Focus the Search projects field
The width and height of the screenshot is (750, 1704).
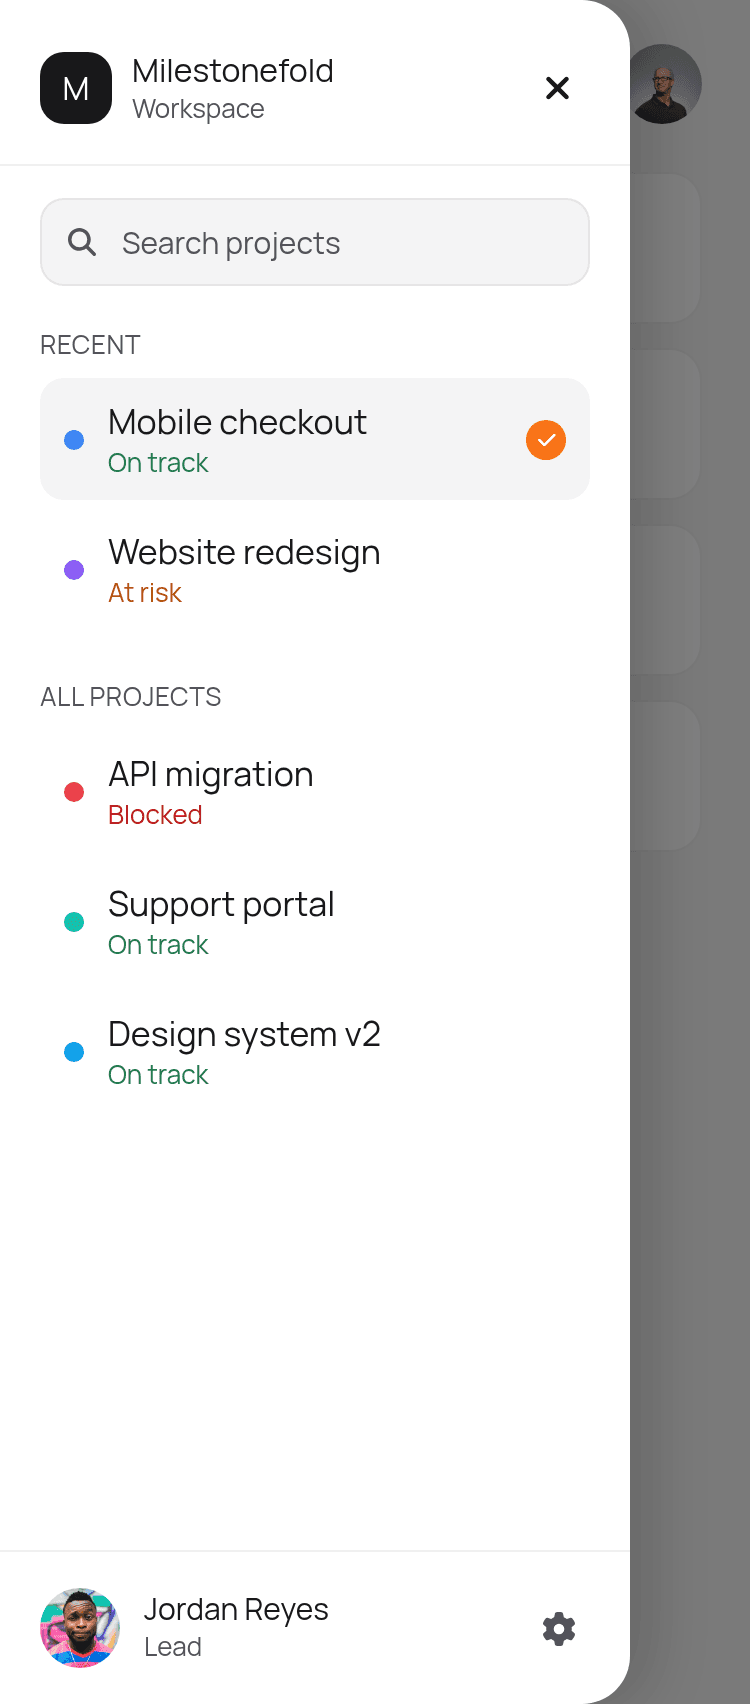315,242
